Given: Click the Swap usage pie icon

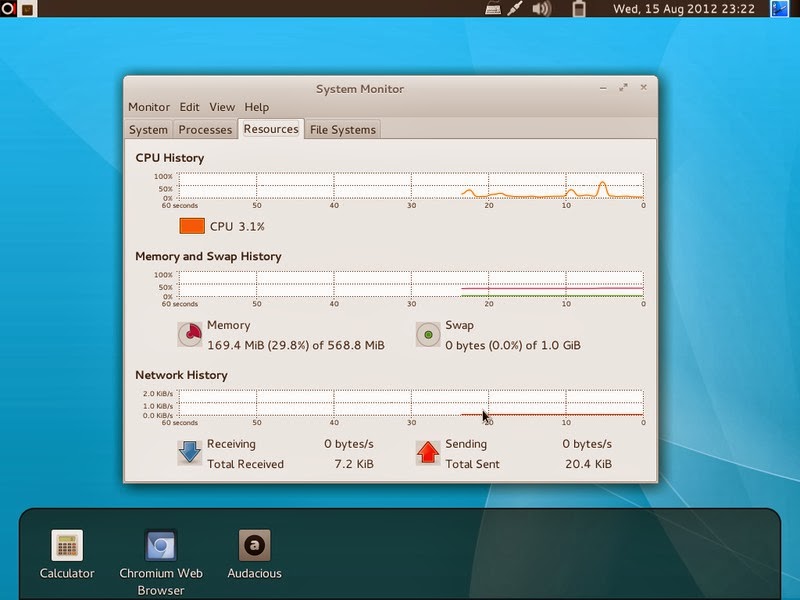Looking at the screenshot, I should 428,332.
